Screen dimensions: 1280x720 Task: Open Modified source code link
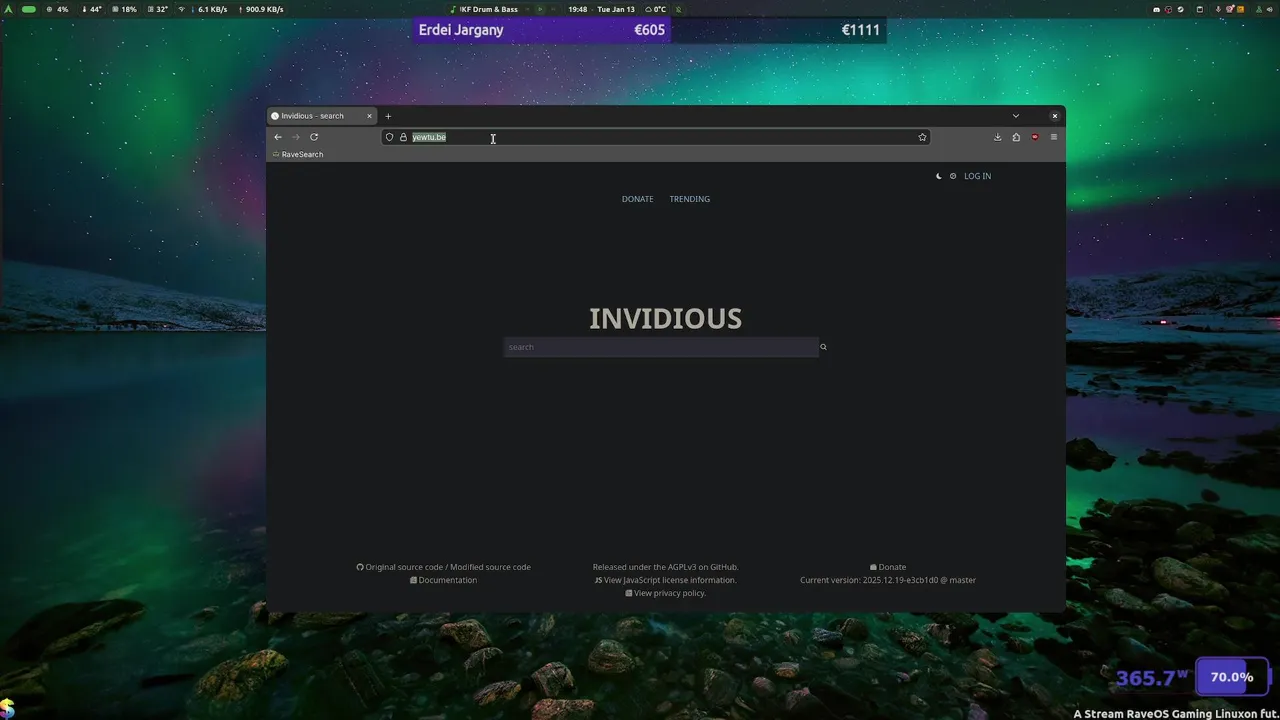[x=490, y=567]
